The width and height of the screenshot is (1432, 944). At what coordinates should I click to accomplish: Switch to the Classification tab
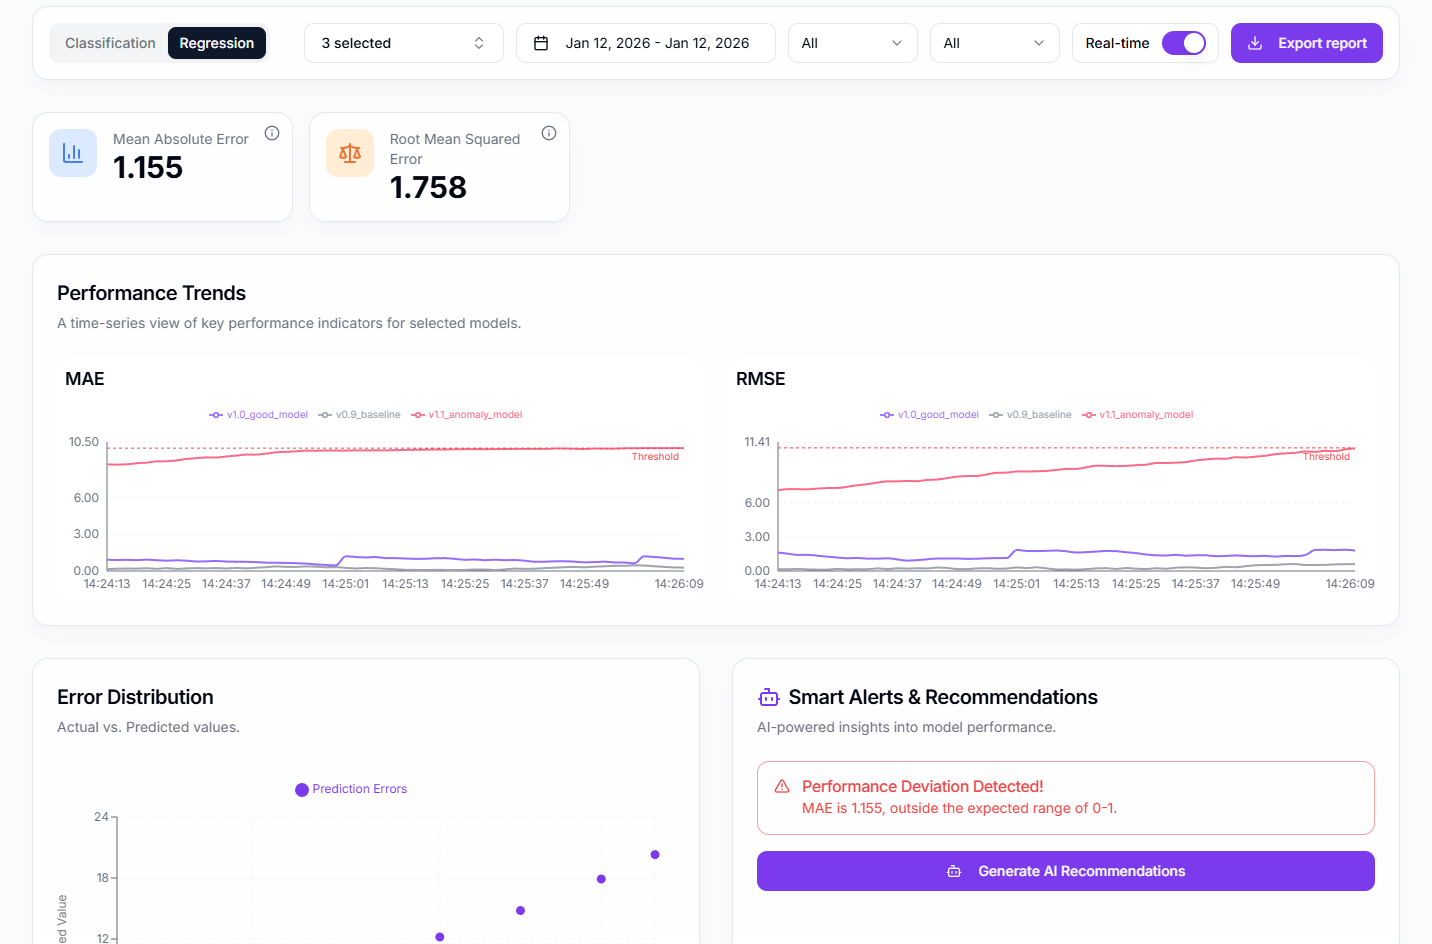pyautogui.click(x=110, y=43)
